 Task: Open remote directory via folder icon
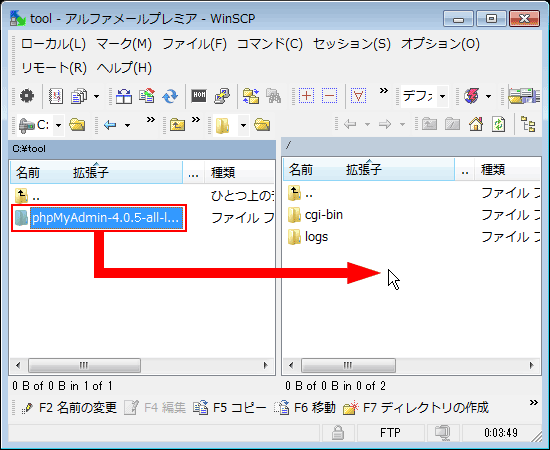262,125
